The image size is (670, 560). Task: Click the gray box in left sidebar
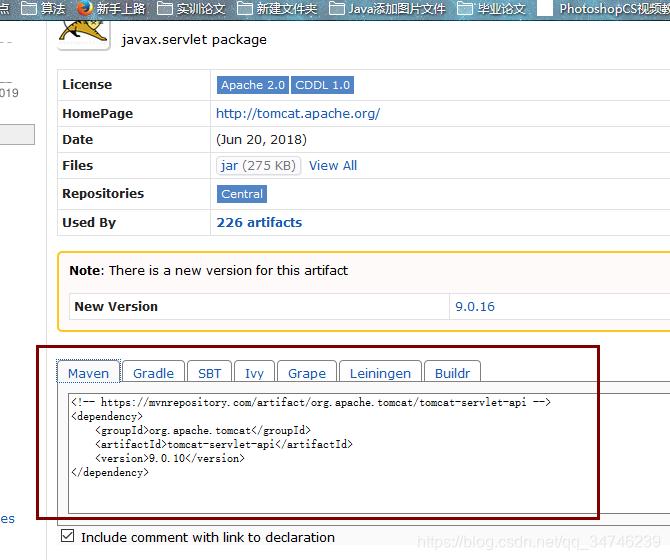coord(17,135)
